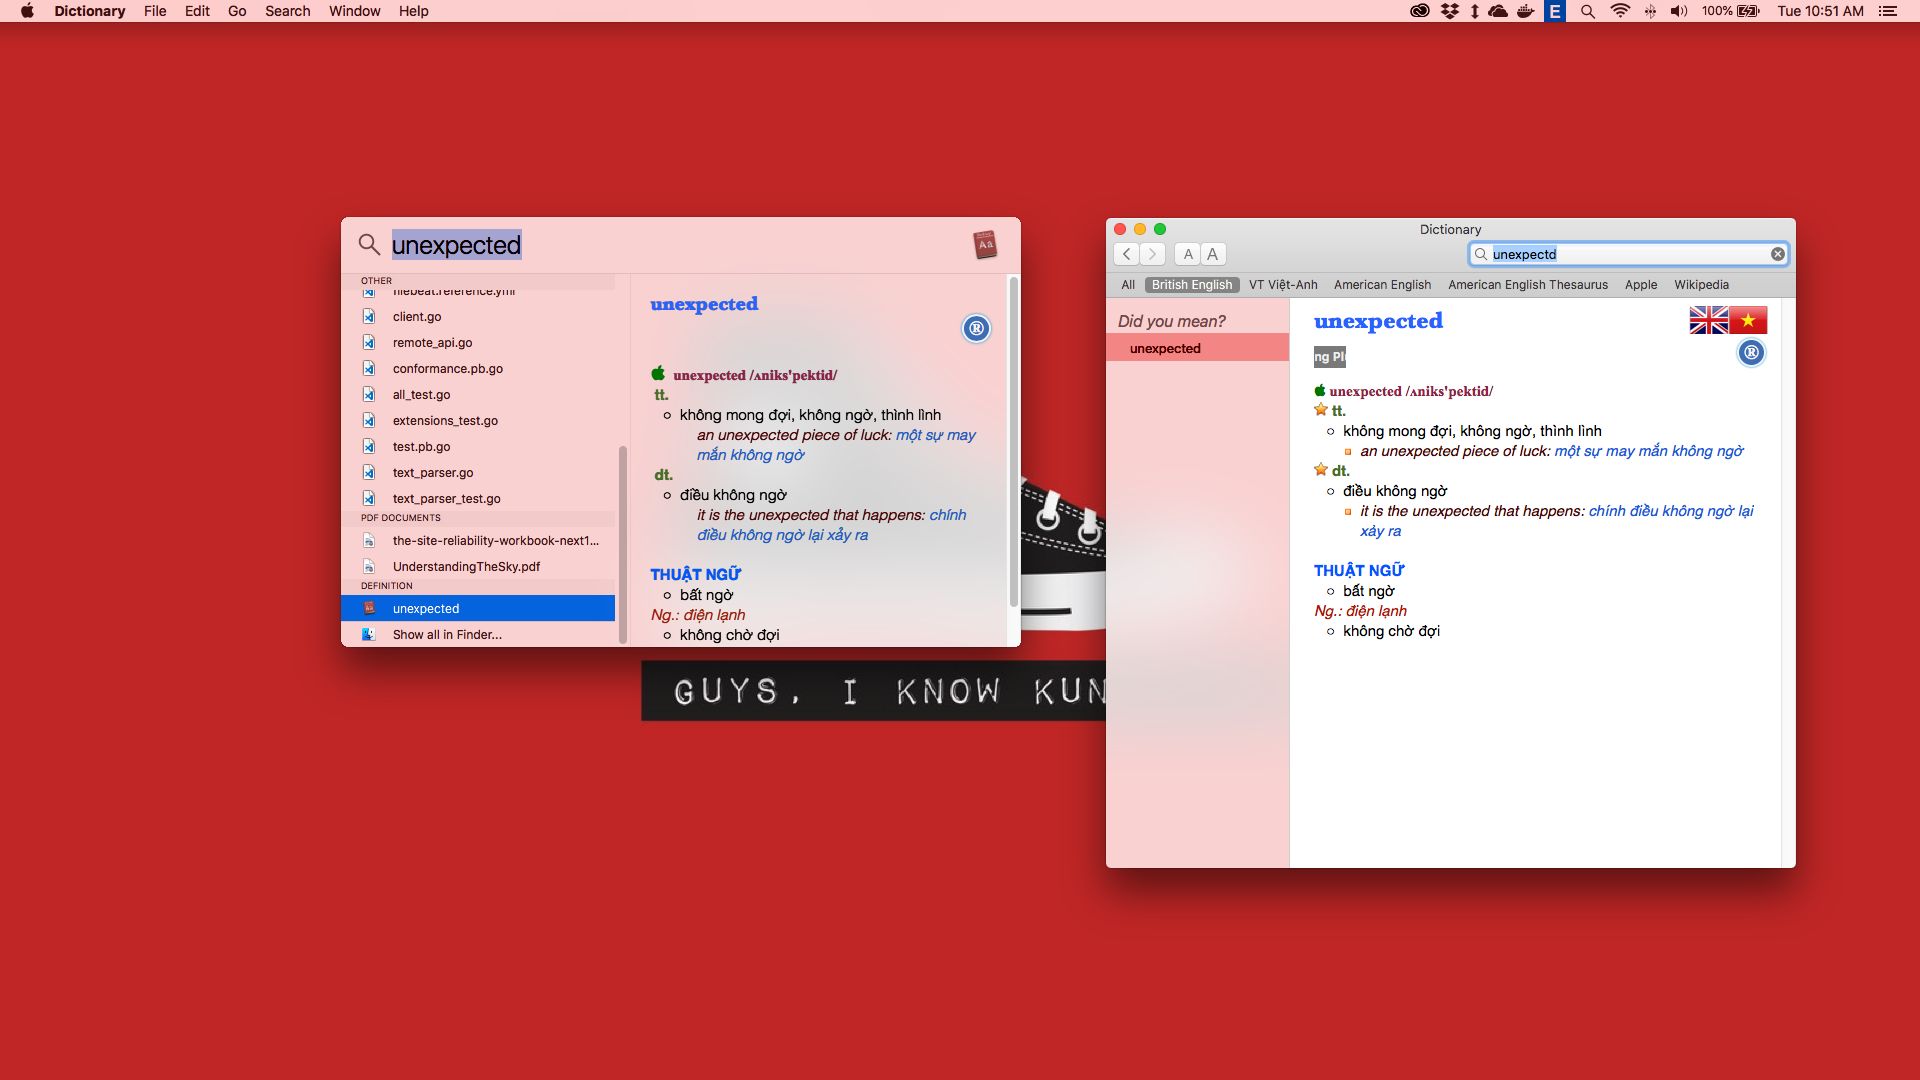The height and width of the screenshot is (1080, 1920).
Task: Click the Dictionary book icon in Spotlight
Action: (x=985, y=244)
